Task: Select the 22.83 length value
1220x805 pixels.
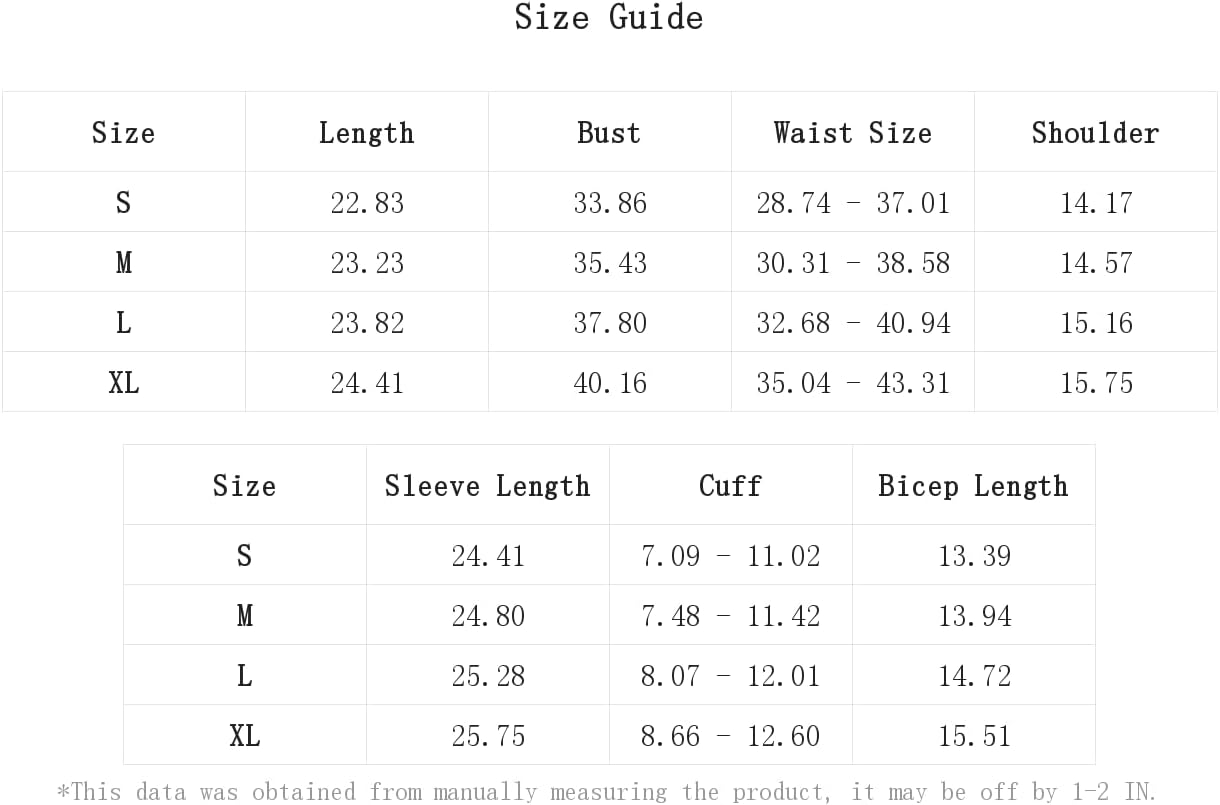Action: pyautogui.click(x=367, y=203)
